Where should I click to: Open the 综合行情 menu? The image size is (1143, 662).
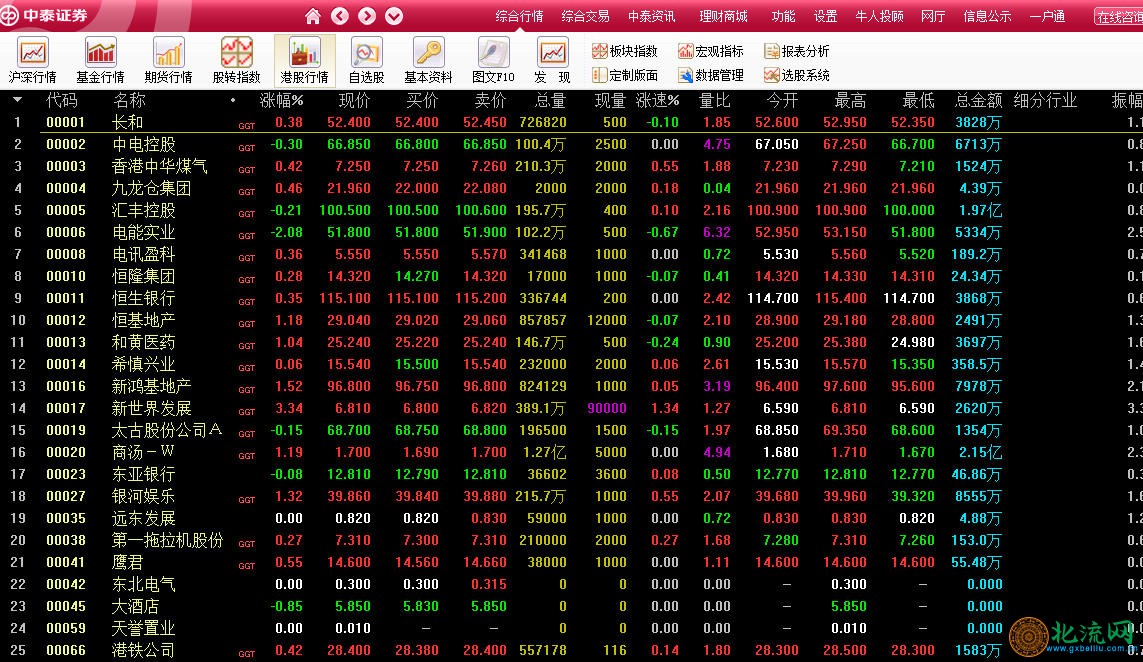click(x=519, y=16)
